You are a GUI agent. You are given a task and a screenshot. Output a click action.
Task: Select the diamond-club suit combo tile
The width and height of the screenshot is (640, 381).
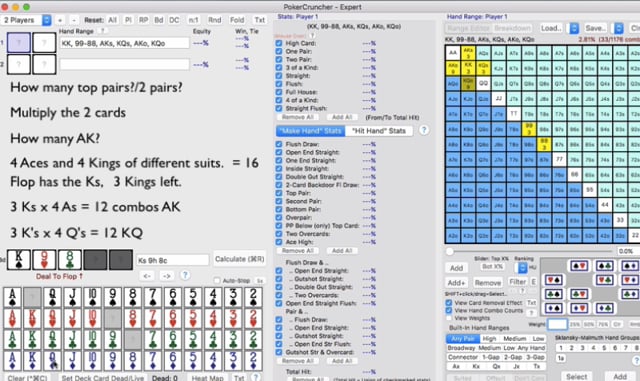pos(604,308)
